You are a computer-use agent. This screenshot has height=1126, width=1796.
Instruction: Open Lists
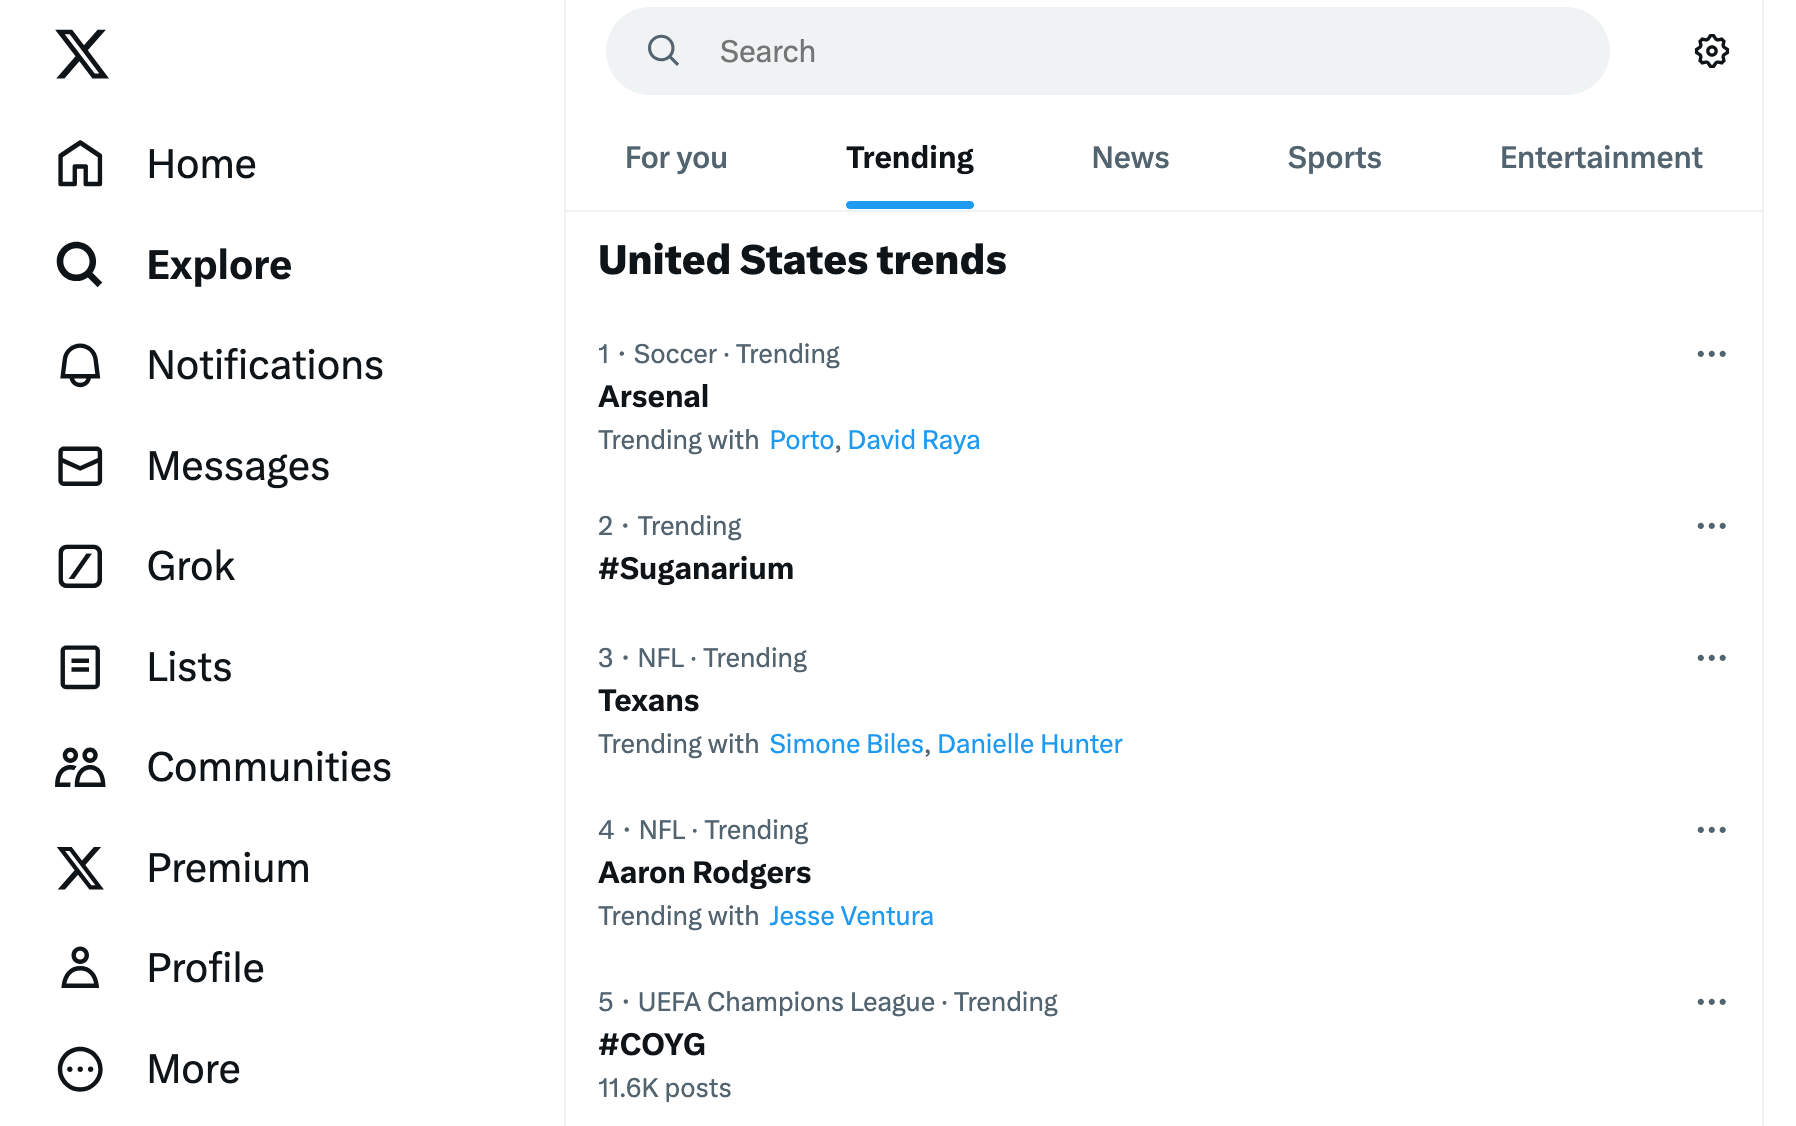188,666
